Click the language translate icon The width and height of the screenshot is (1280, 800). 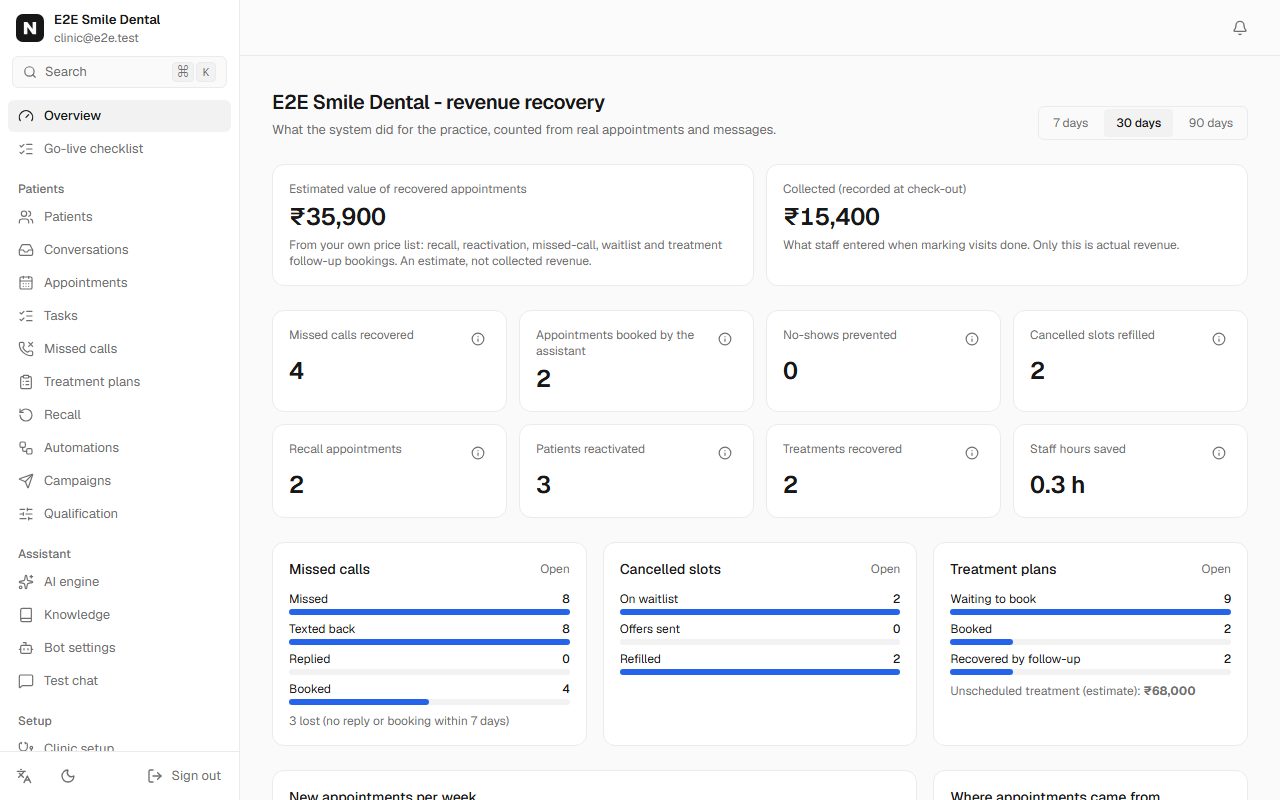25,776
